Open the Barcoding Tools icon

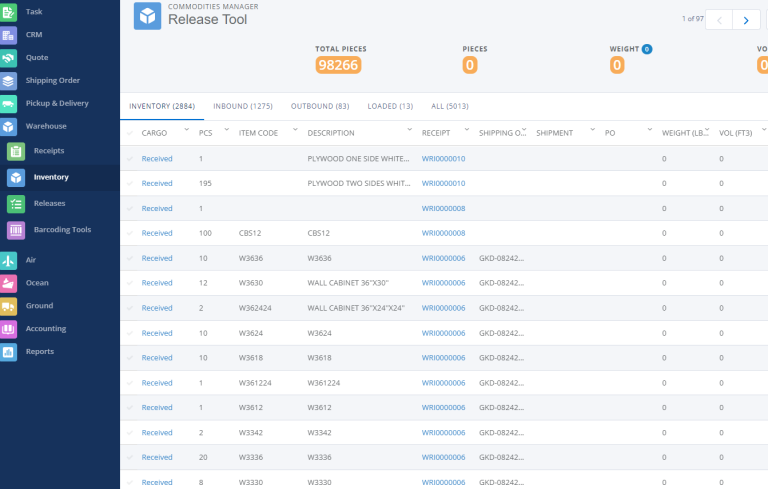[x=16, y=230]
